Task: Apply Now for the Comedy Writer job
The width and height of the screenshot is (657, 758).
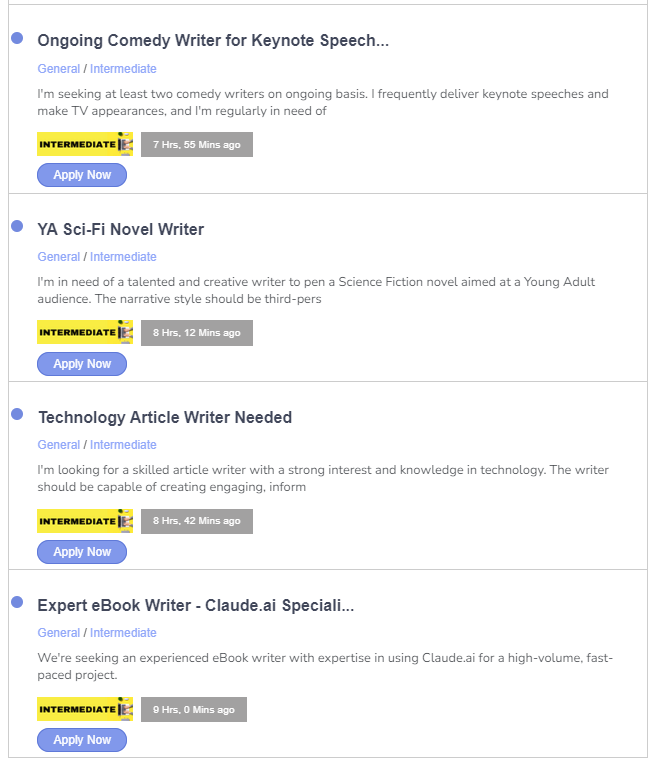Action: point(82,175)
